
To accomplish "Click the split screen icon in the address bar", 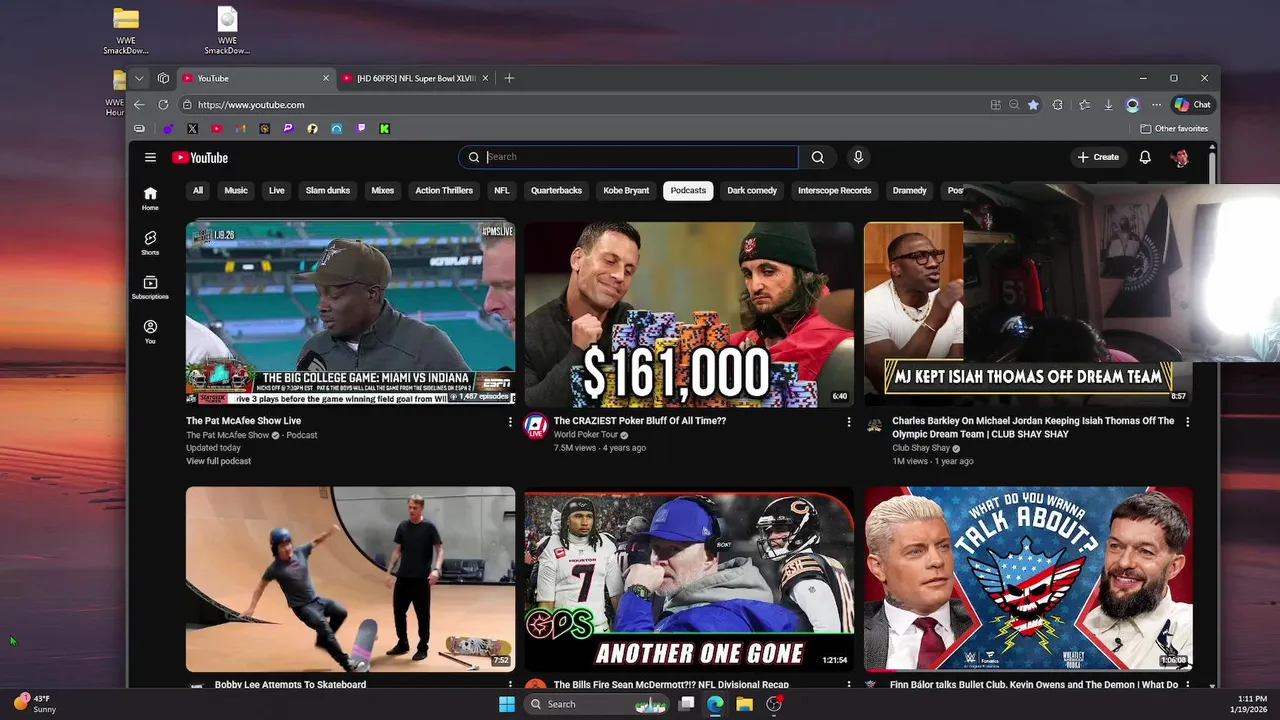I will (995, 104).
